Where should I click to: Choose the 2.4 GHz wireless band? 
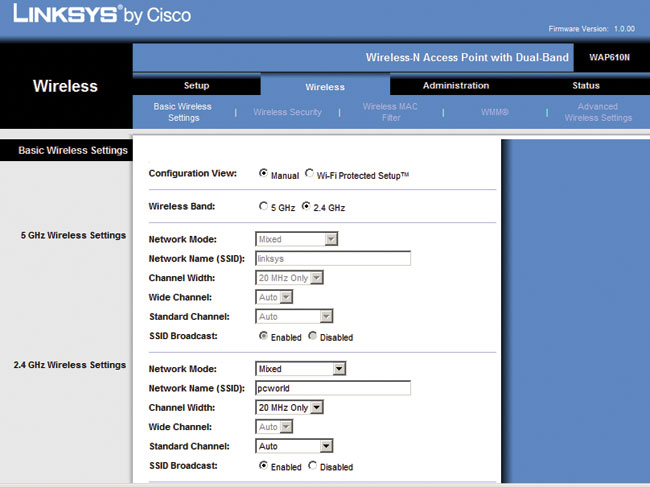(306, 206)
